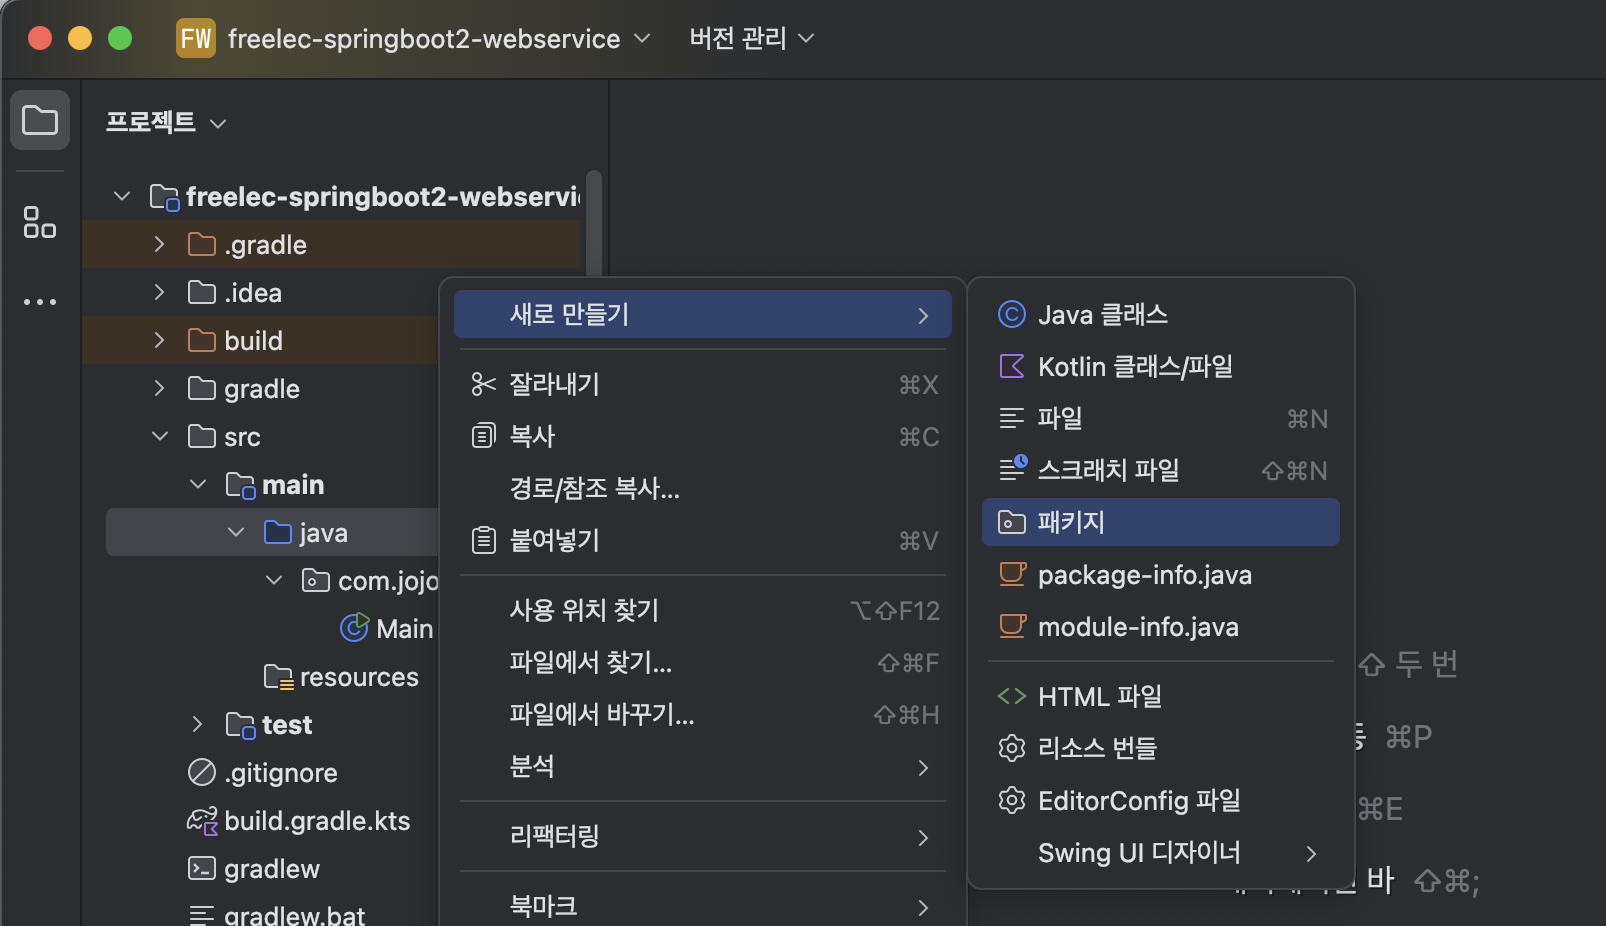Click the gradlew terminal script icon
The image size is (1606, 926).
click(202, 868)
